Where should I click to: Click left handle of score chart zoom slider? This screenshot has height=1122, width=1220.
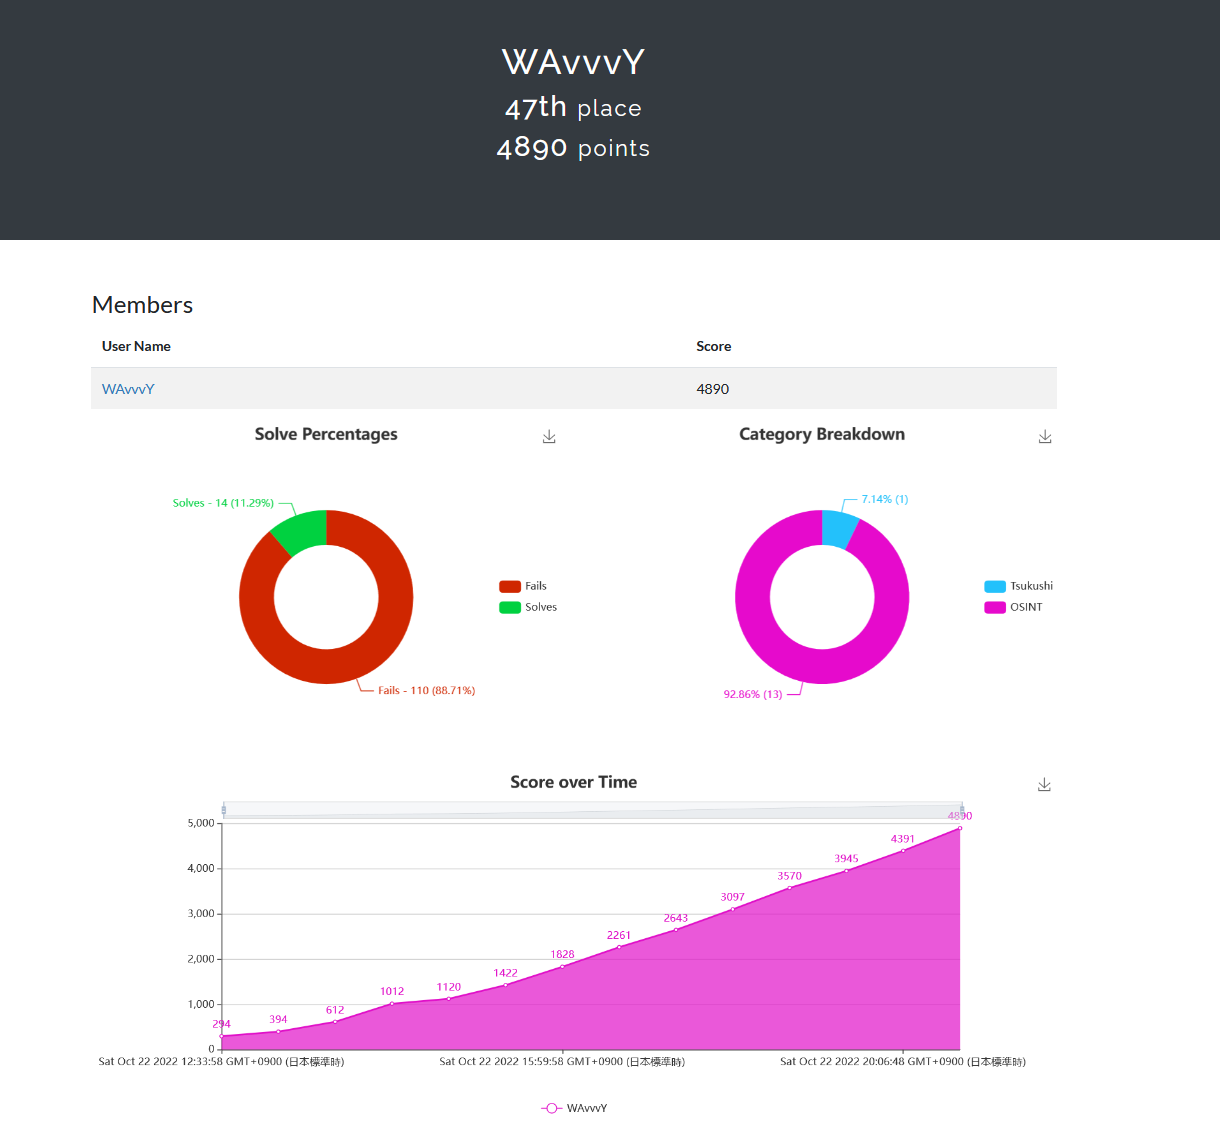click(x=223, y=809)
